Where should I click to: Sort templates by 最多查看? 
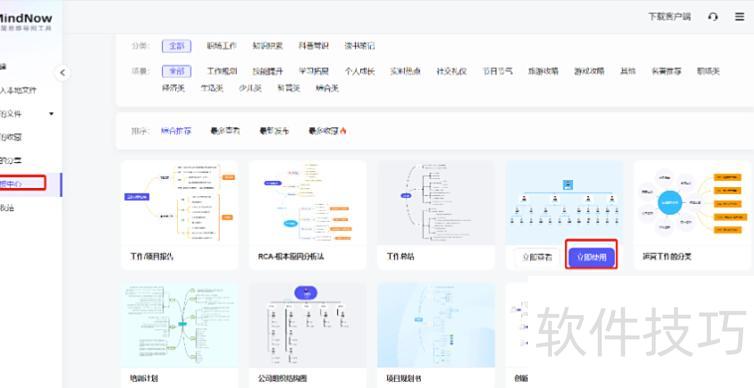(x=225, y=131)
